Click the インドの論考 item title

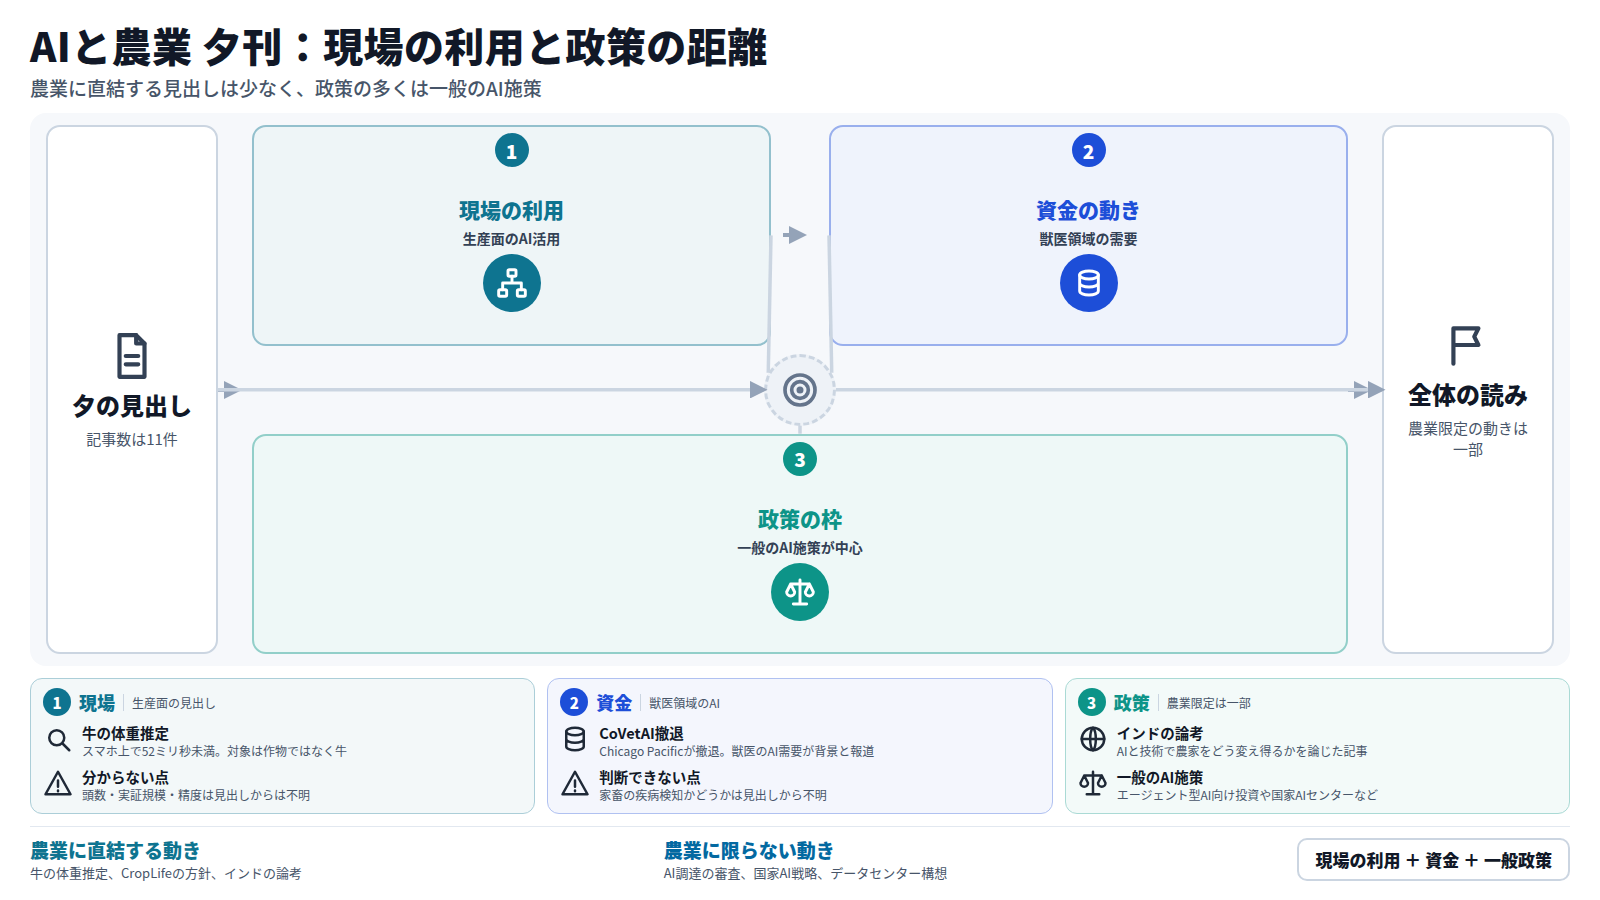tap(1160, 734)
